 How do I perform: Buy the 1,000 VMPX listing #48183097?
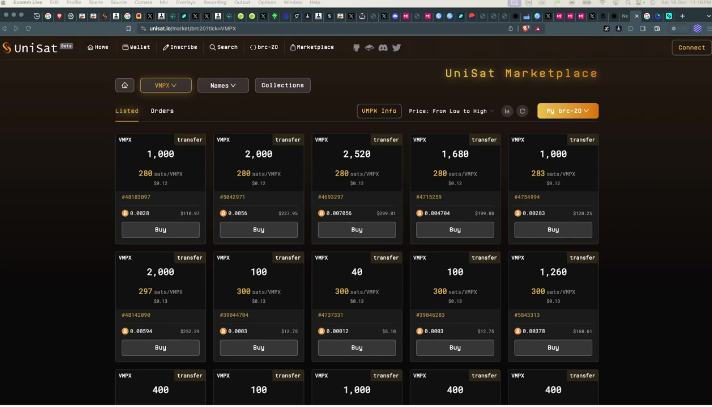tap(160, 230)
